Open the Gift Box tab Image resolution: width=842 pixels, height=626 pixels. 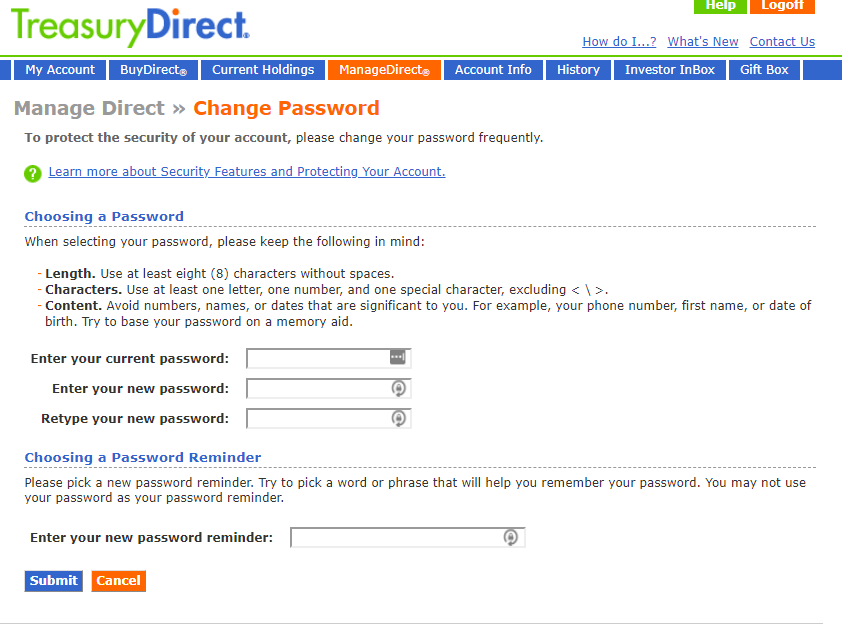coord(764,70)
